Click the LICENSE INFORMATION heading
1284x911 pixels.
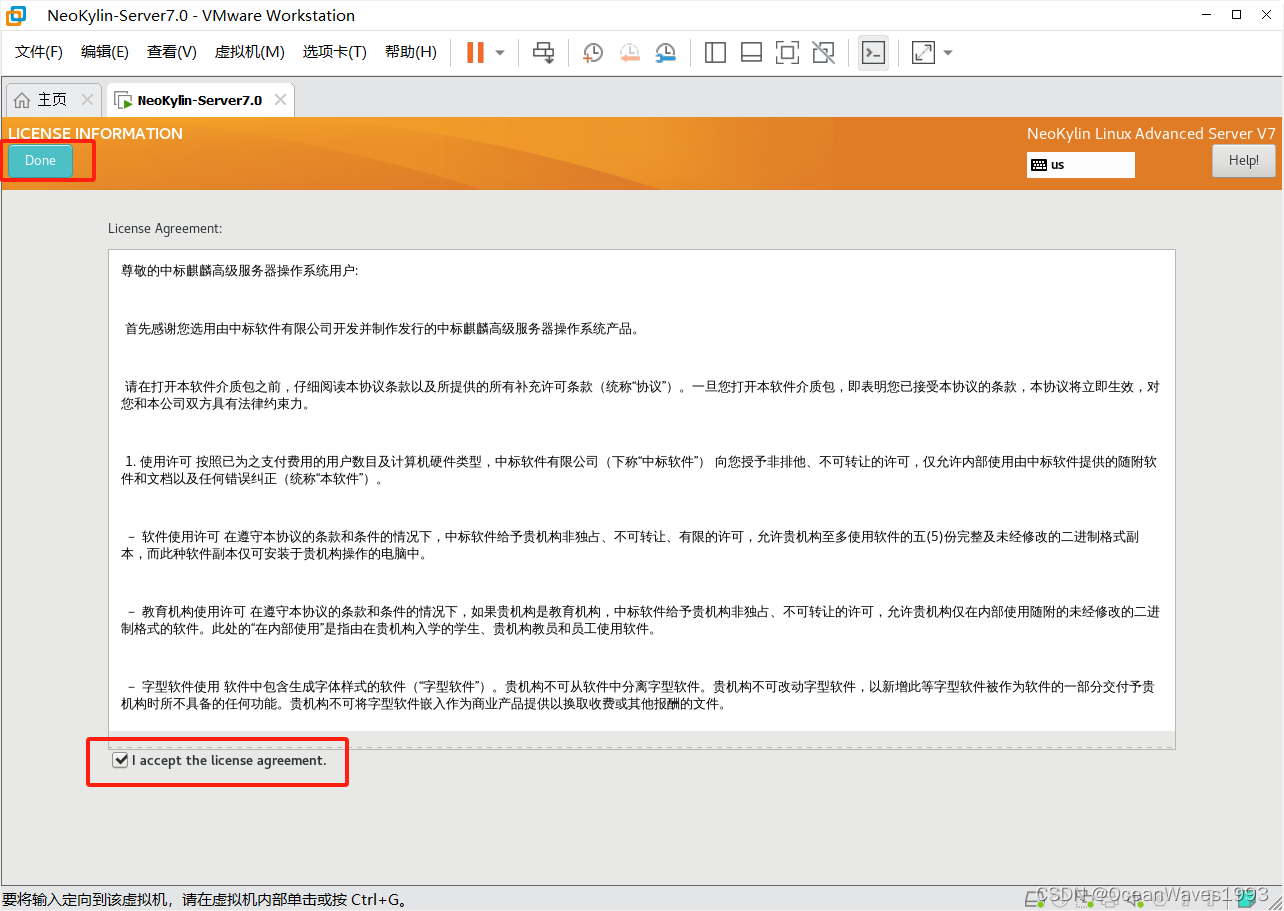[95, 134]
